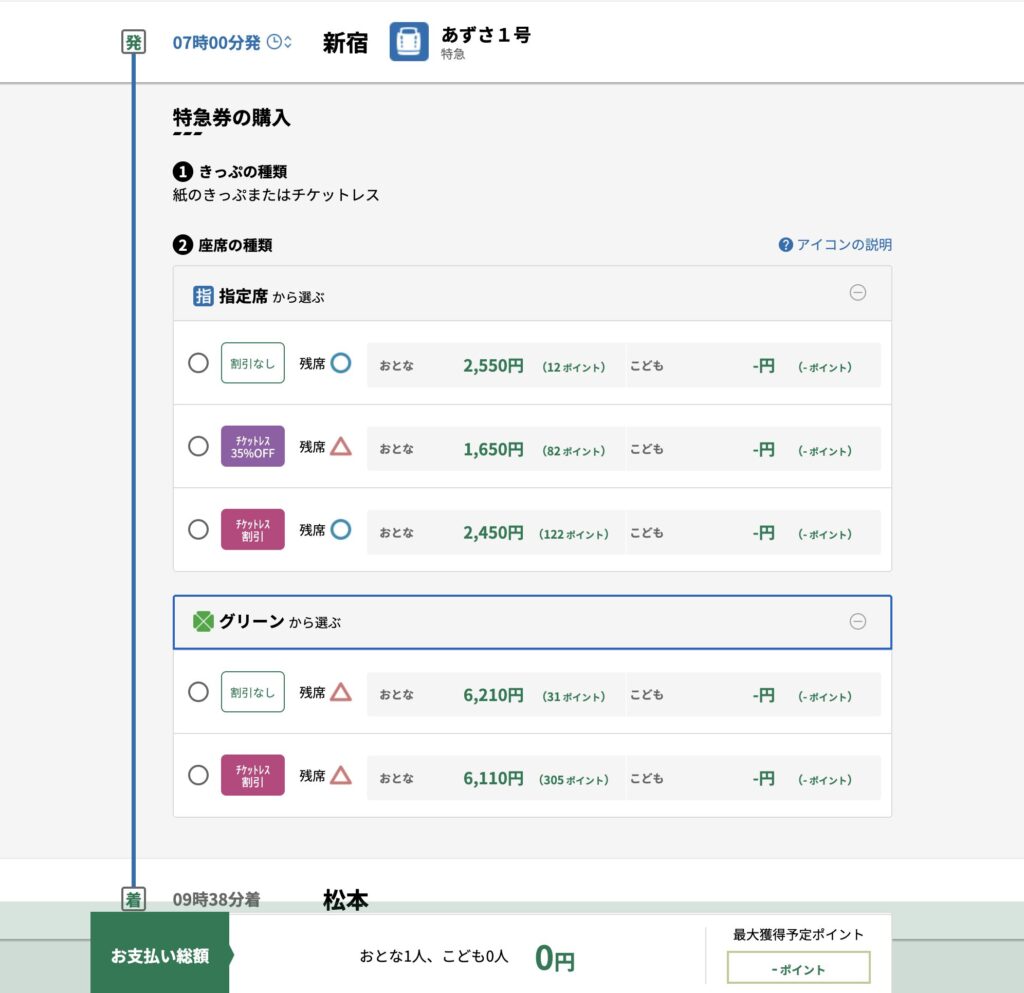The image size is (1024, 993).
Task: Click the 発 departure marker icon
Action: (133, 43)
